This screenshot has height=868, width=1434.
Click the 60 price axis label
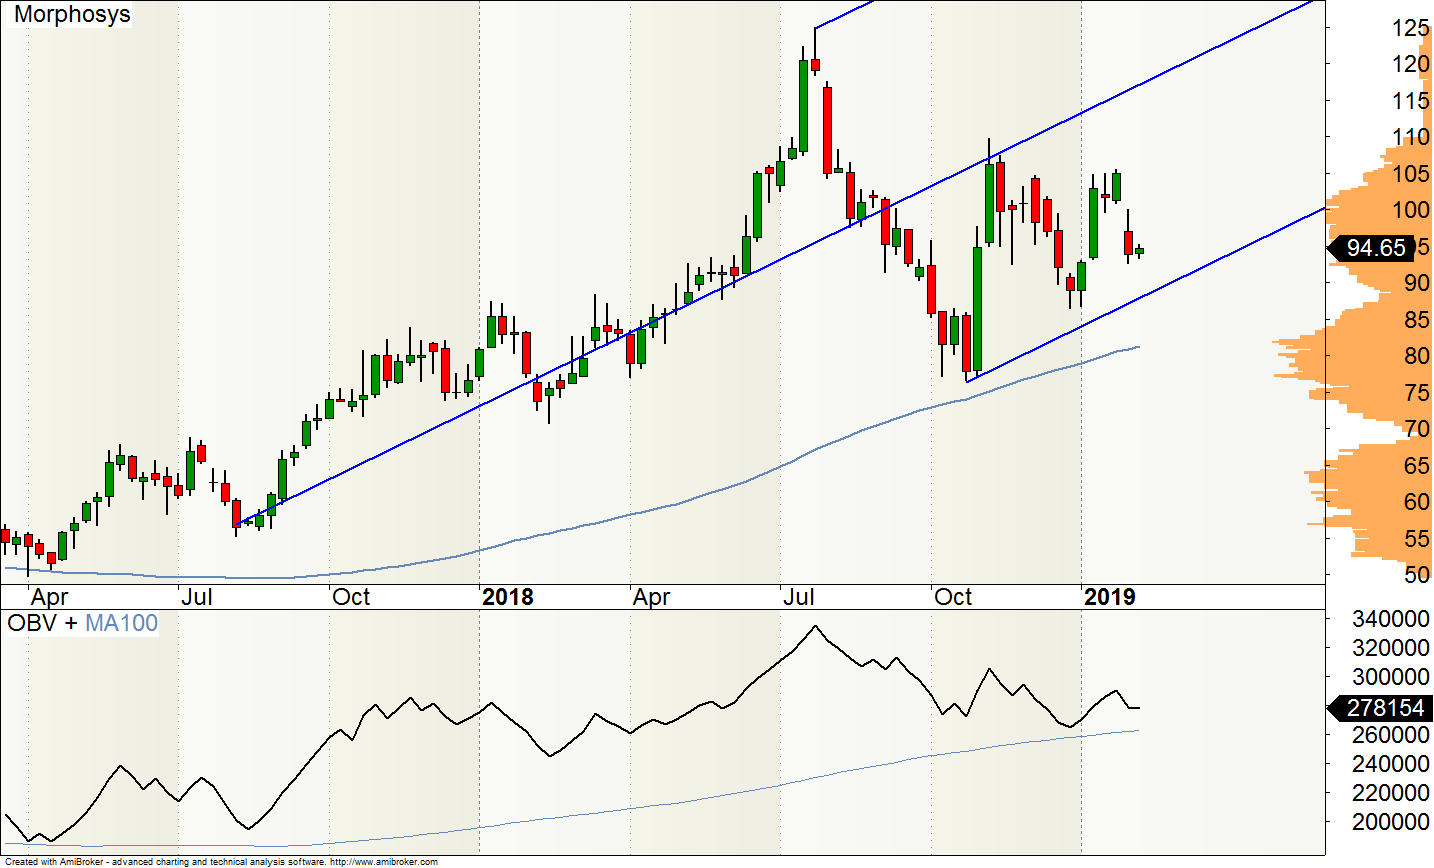[1416, 502]
